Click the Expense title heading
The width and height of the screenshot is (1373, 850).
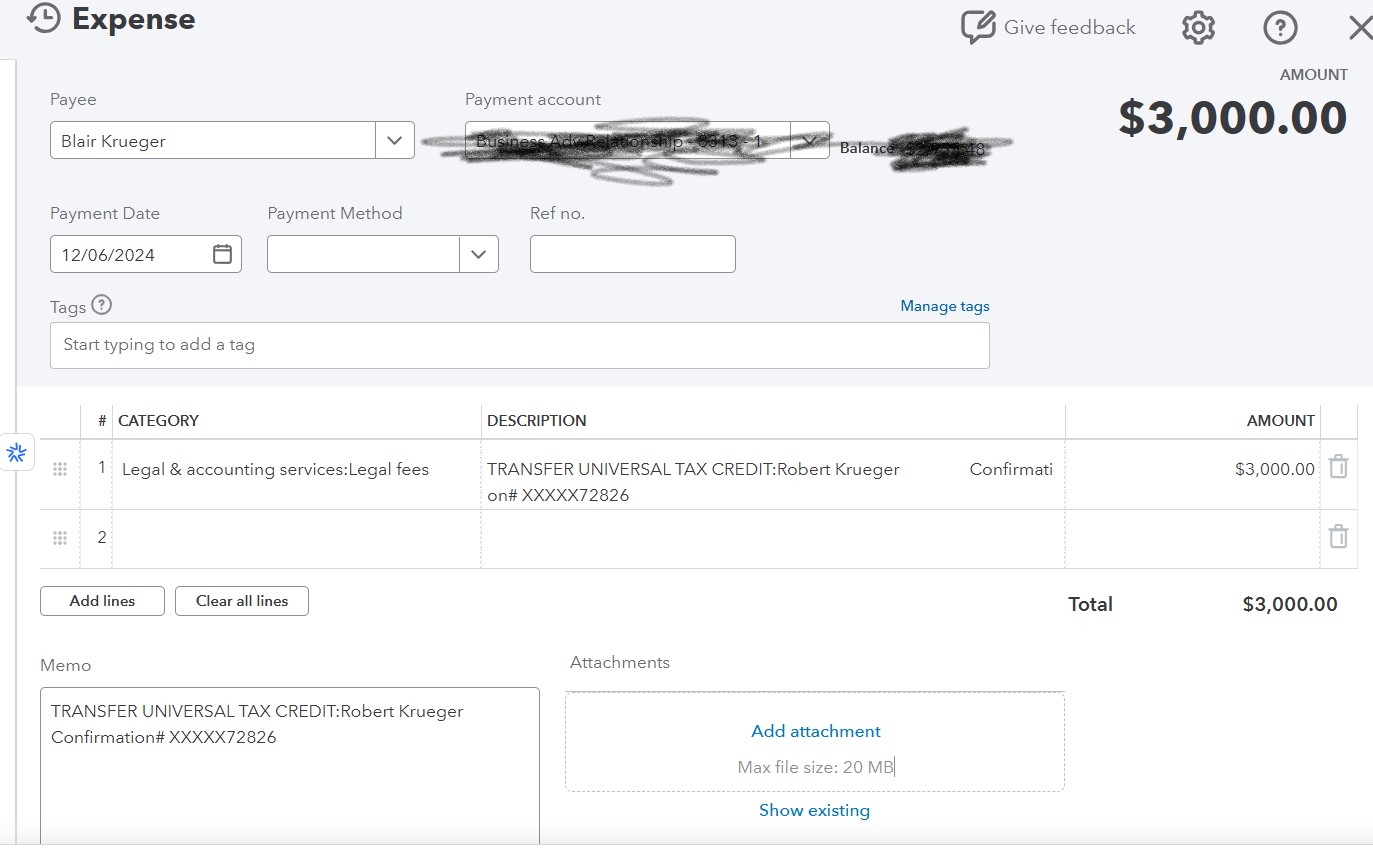134,19
